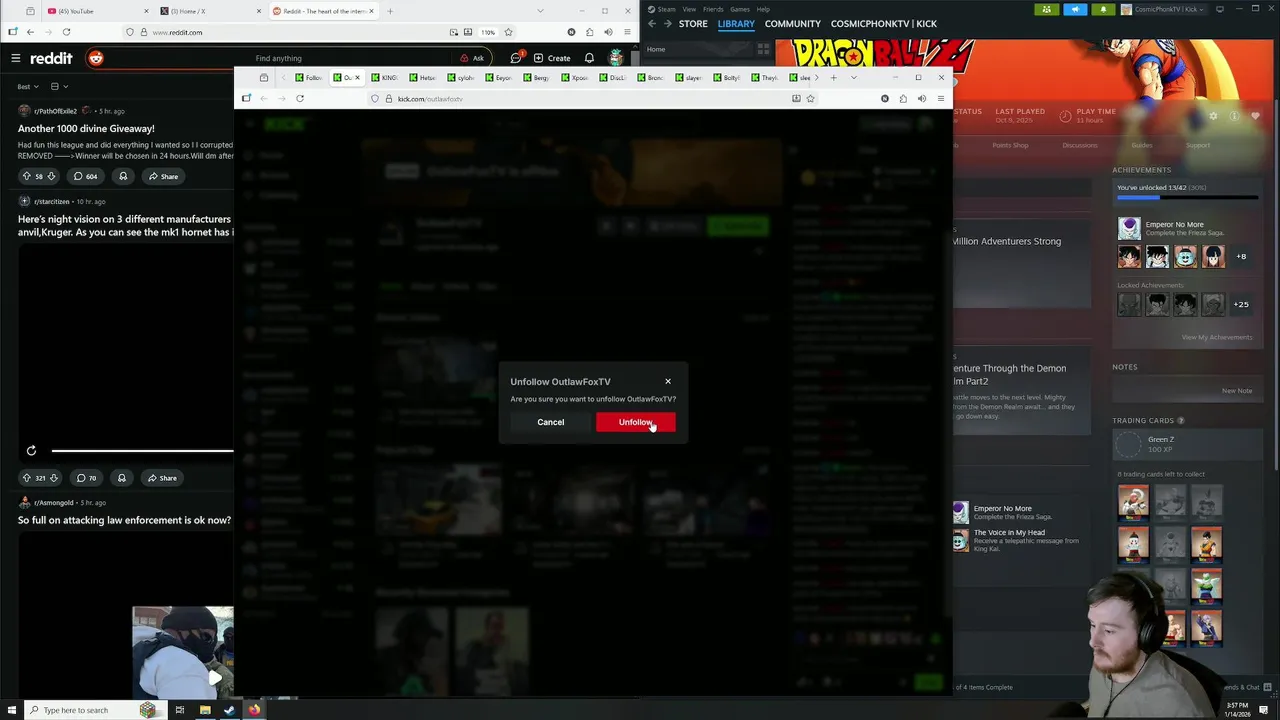Open reddit notifications bell

[x=589, y=58]
